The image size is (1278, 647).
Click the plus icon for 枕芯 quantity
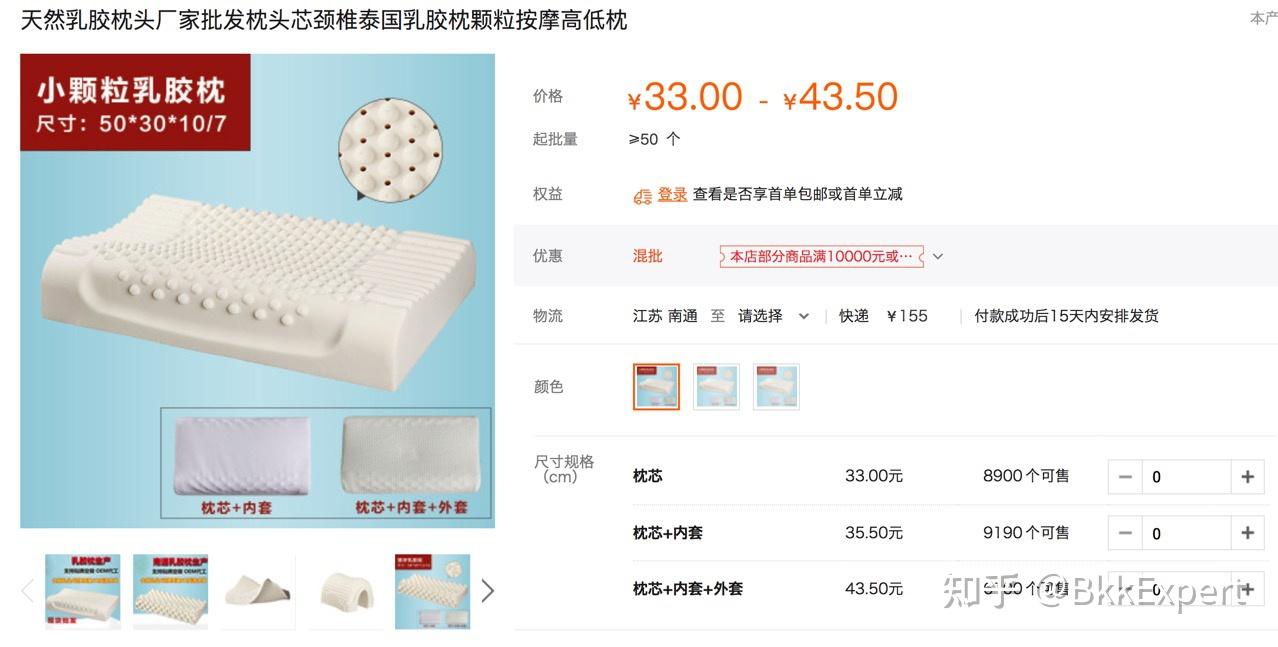tap(1246, 477)
